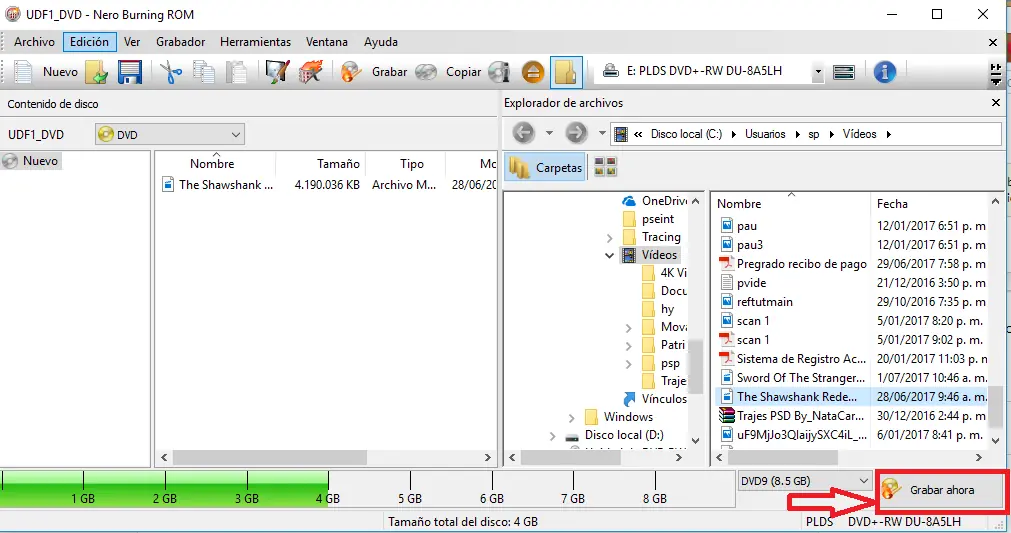1011x533 pixels.
Task: Select the reftutmain file
Action: (757, 302)
